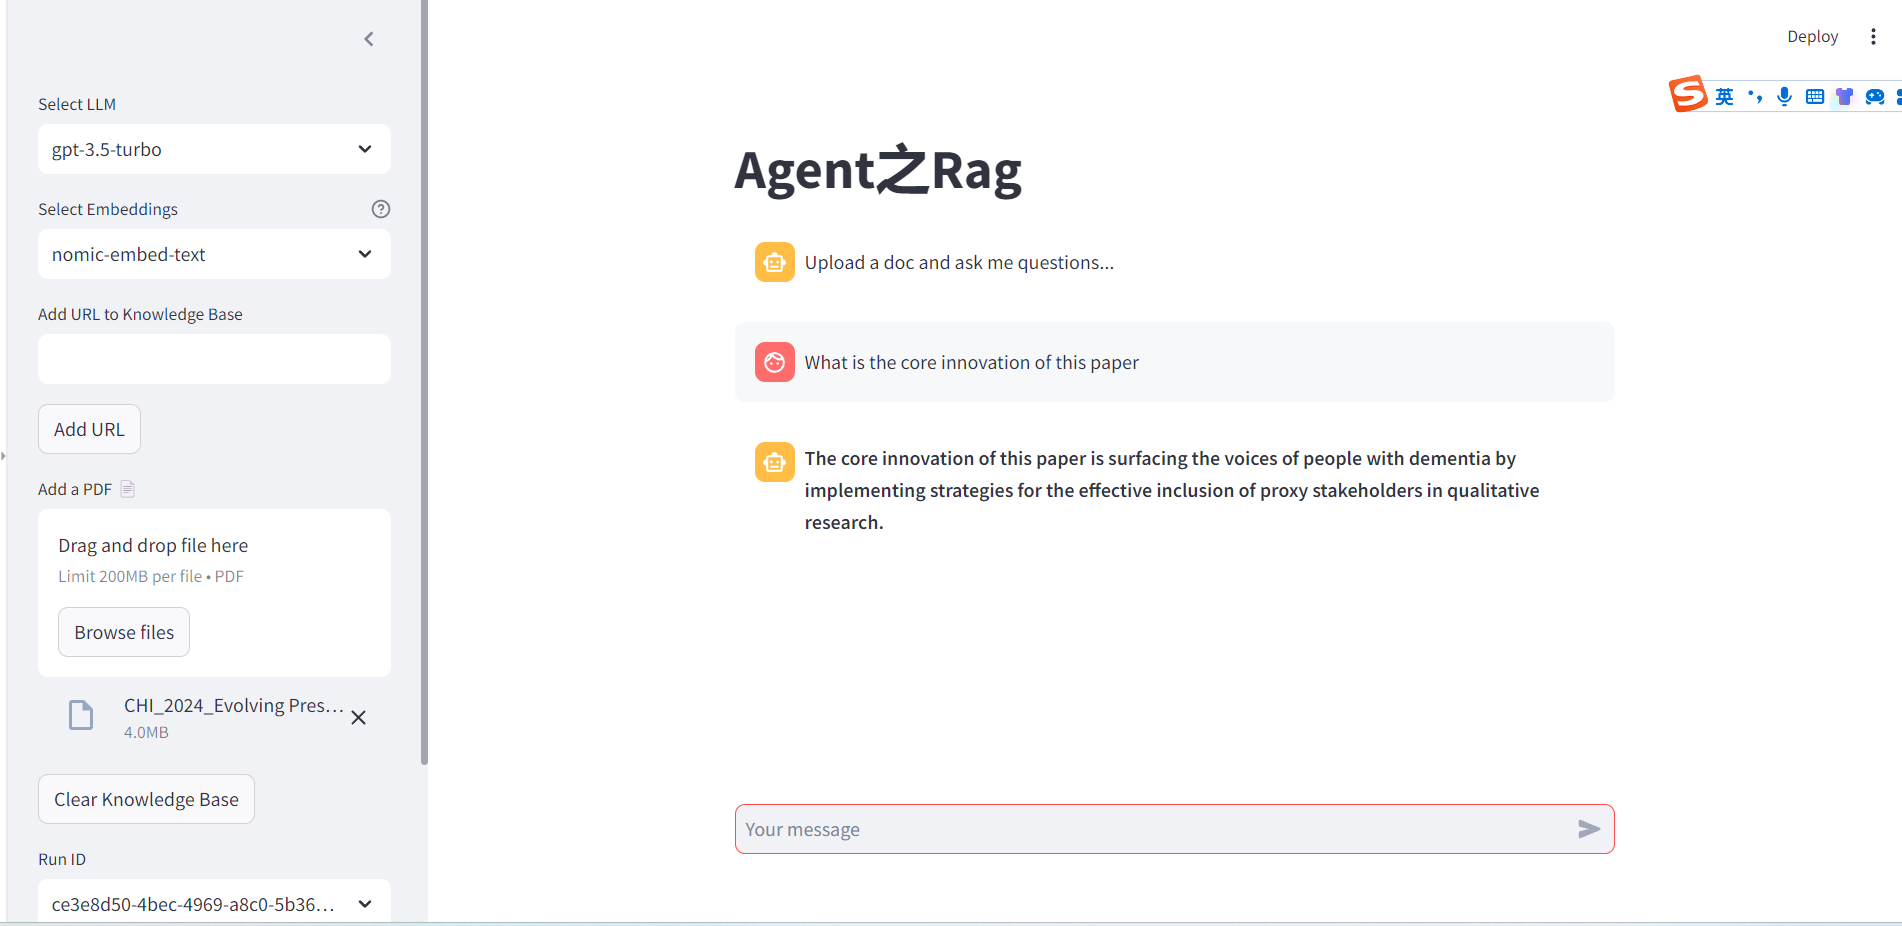1902x926 pixels.
Task: Click the Limit 200MB per file text
Action: tap(151, 576)
